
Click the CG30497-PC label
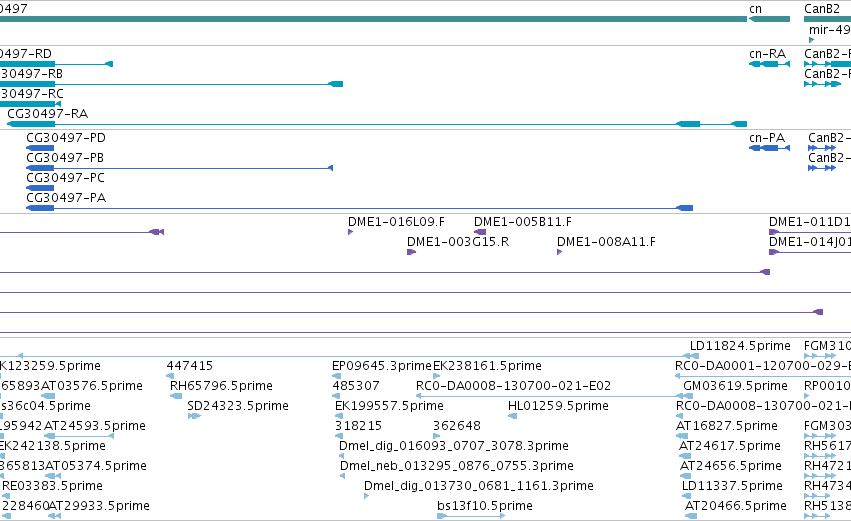(x=65, y=178)
